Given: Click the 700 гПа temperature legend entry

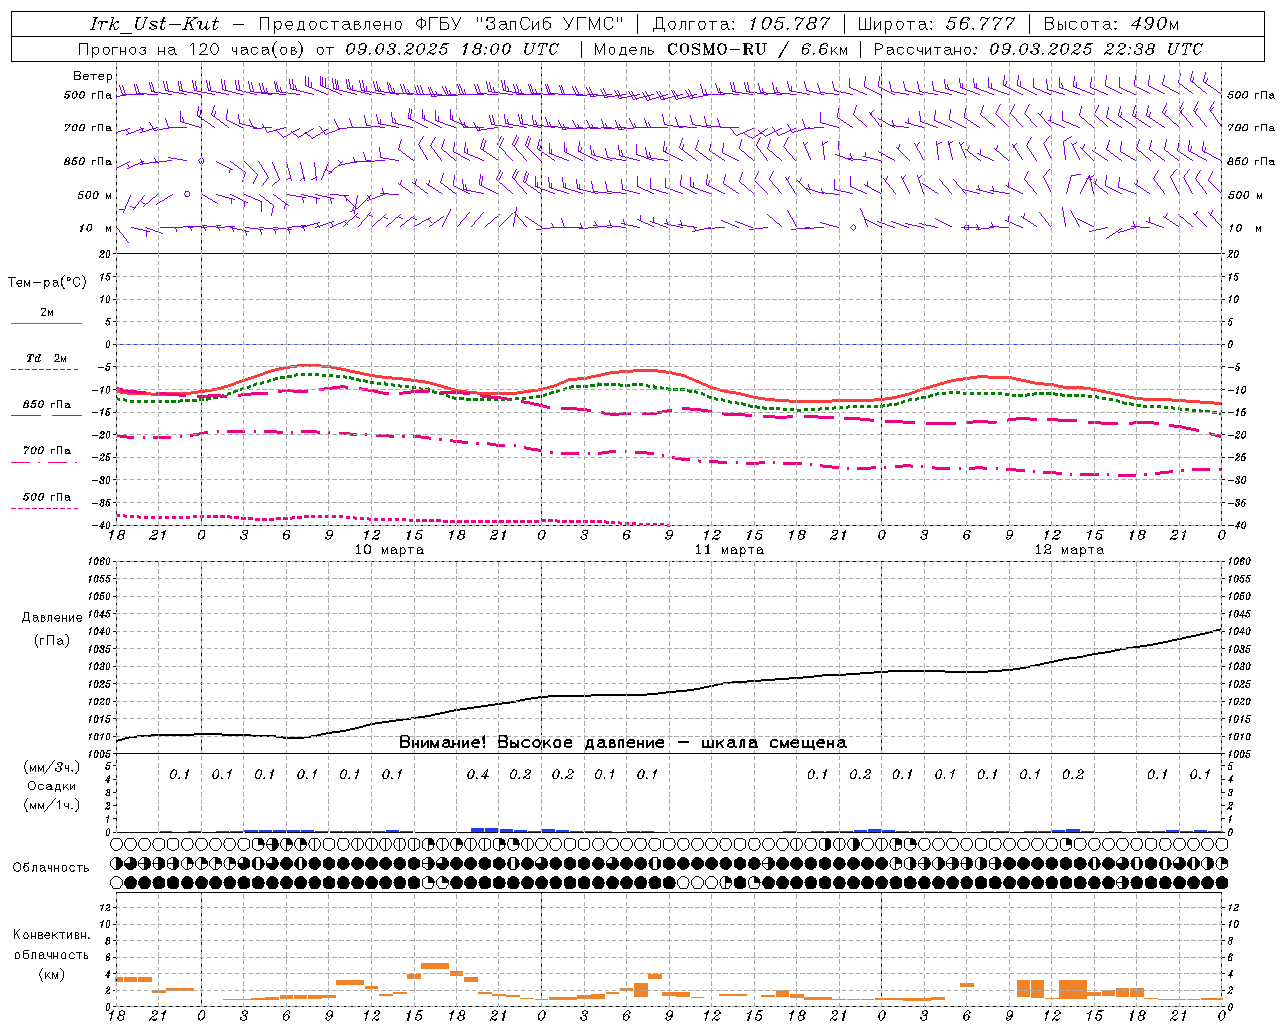Looking at the screenshot, I should tap(46, 450).
